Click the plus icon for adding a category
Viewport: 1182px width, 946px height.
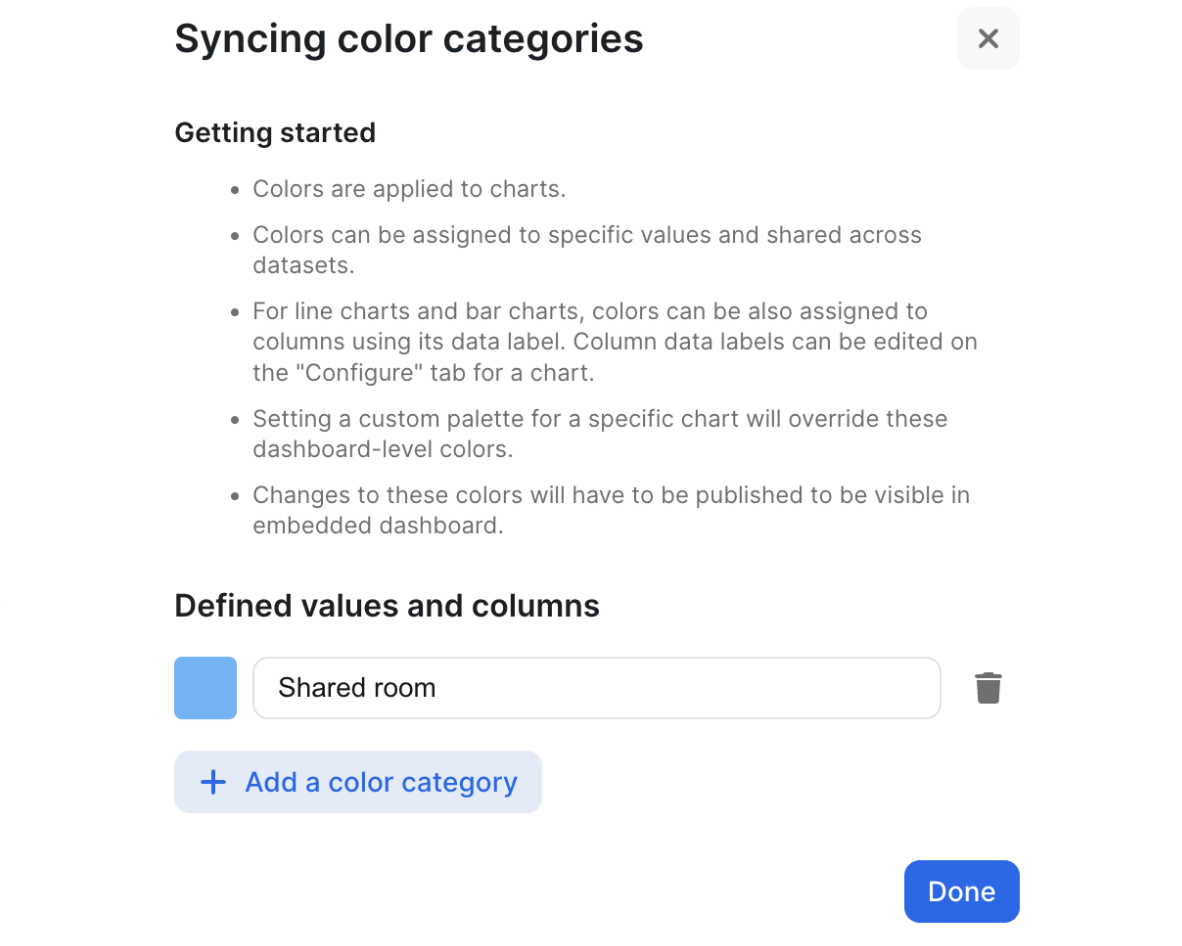click(213, 782)
